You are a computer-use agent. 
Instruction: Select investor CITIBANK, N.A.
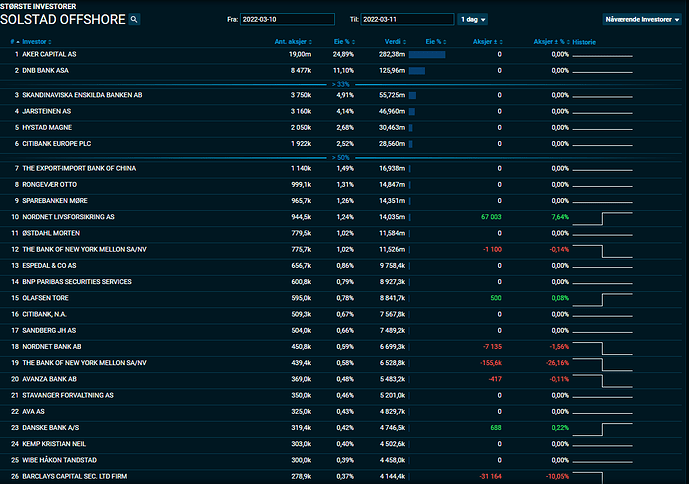point(44,314)
